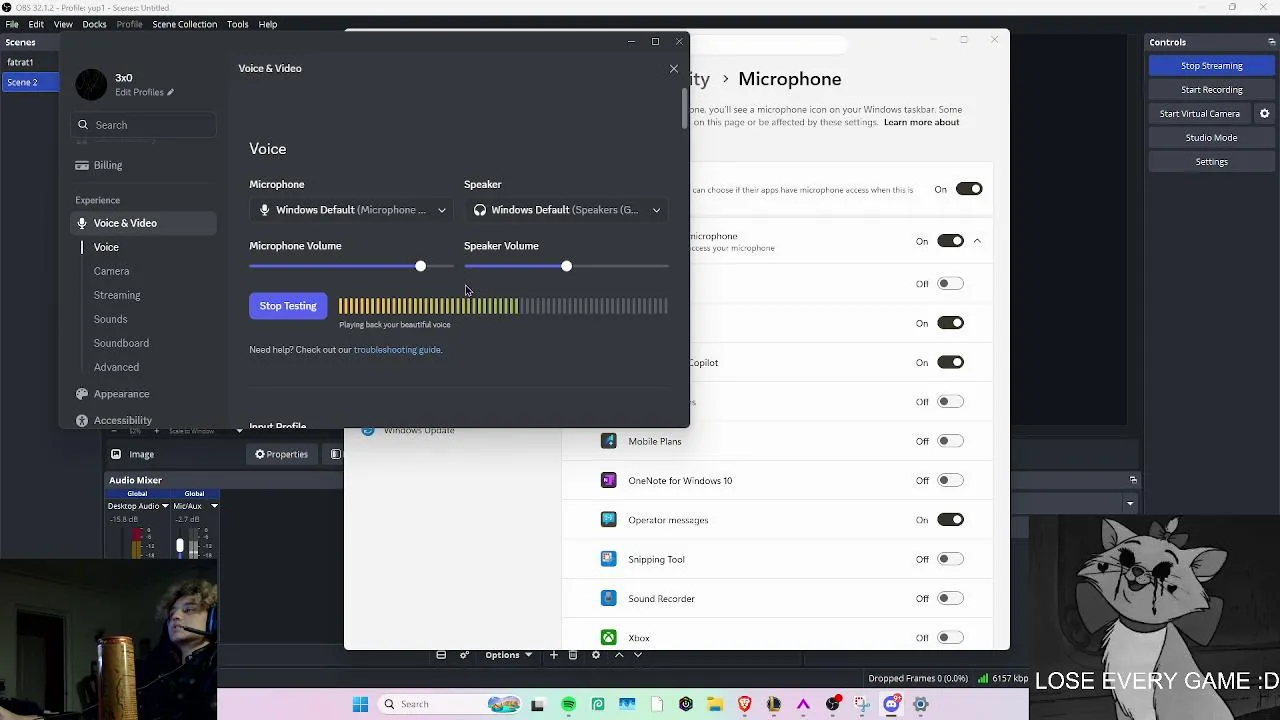
Task: Add a new item with OBS plus icon
Action: click(554, 655)
